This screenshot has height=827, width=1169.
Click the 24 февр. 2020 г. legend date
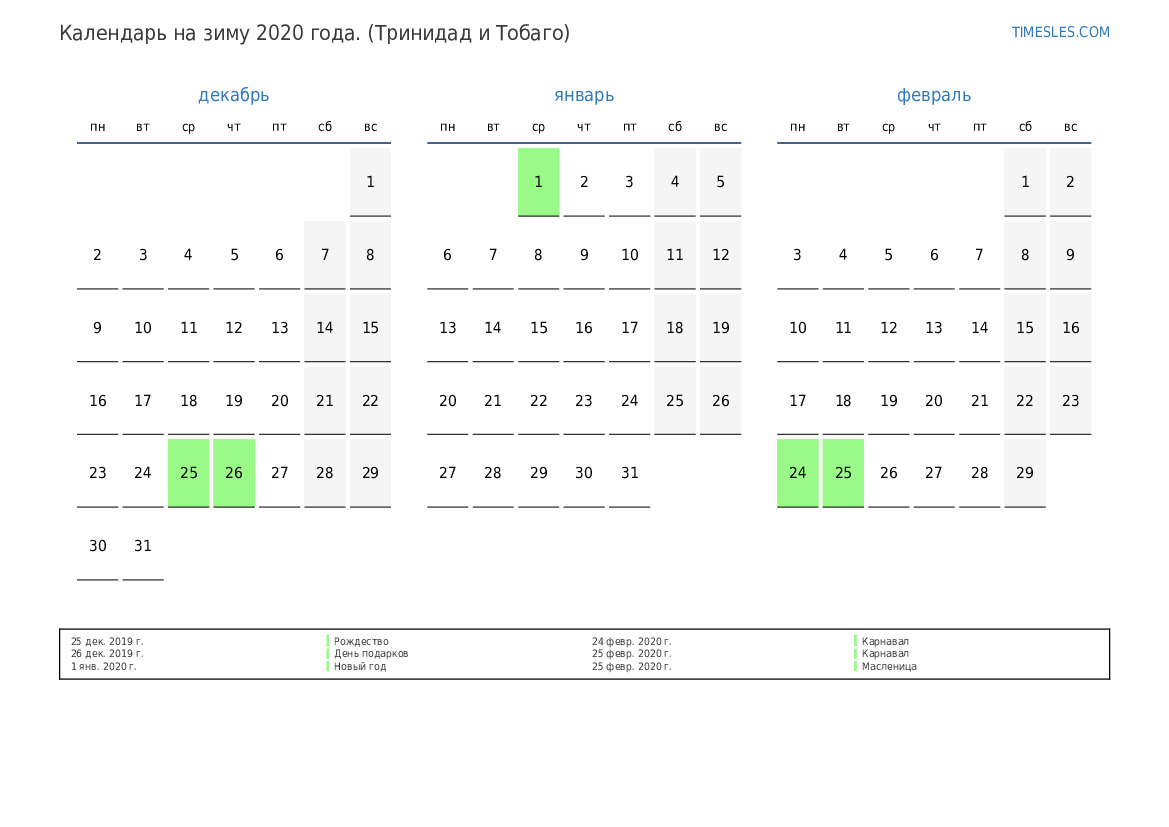pos(631,641)
